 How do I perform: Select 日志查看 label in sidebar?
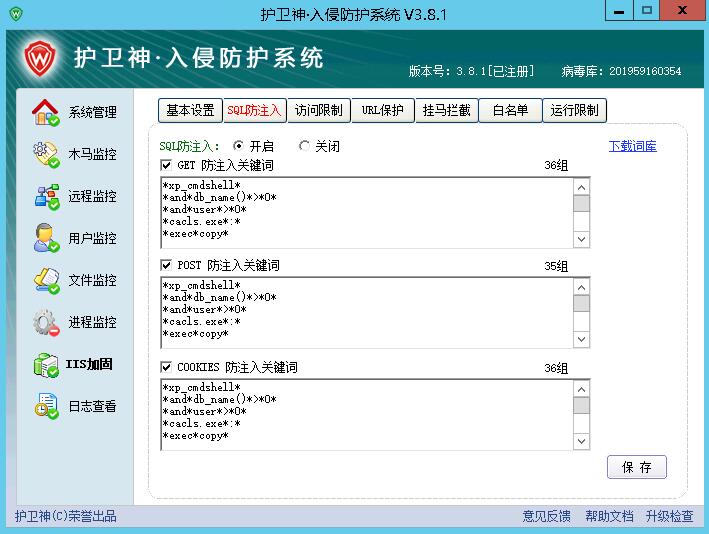92,406
